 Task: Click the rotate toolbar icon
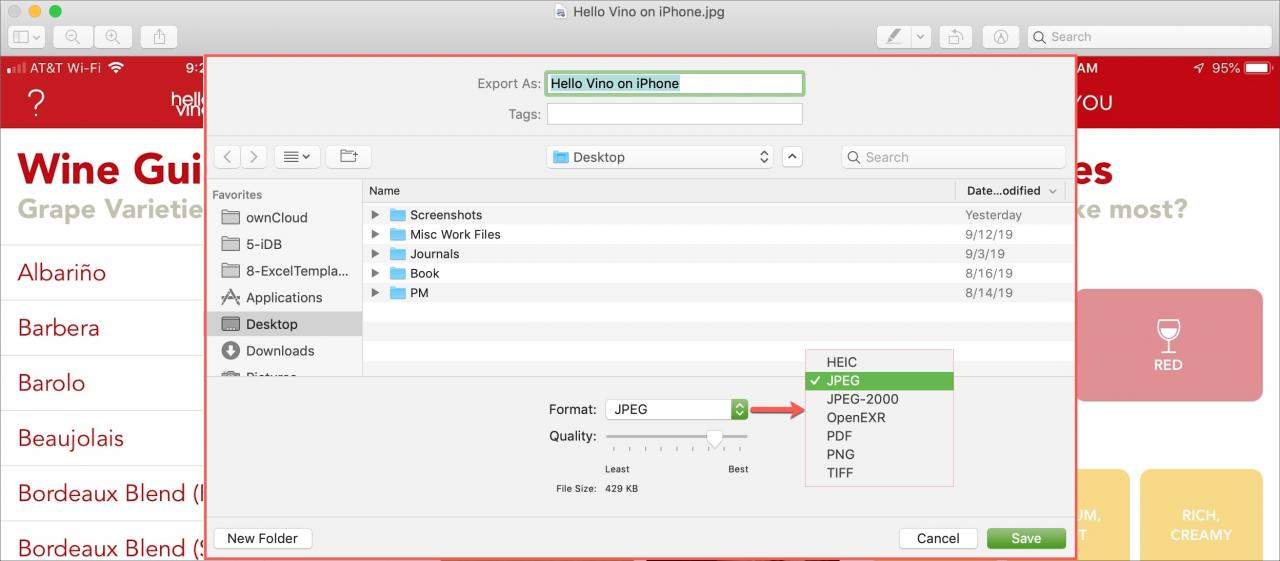954,37
